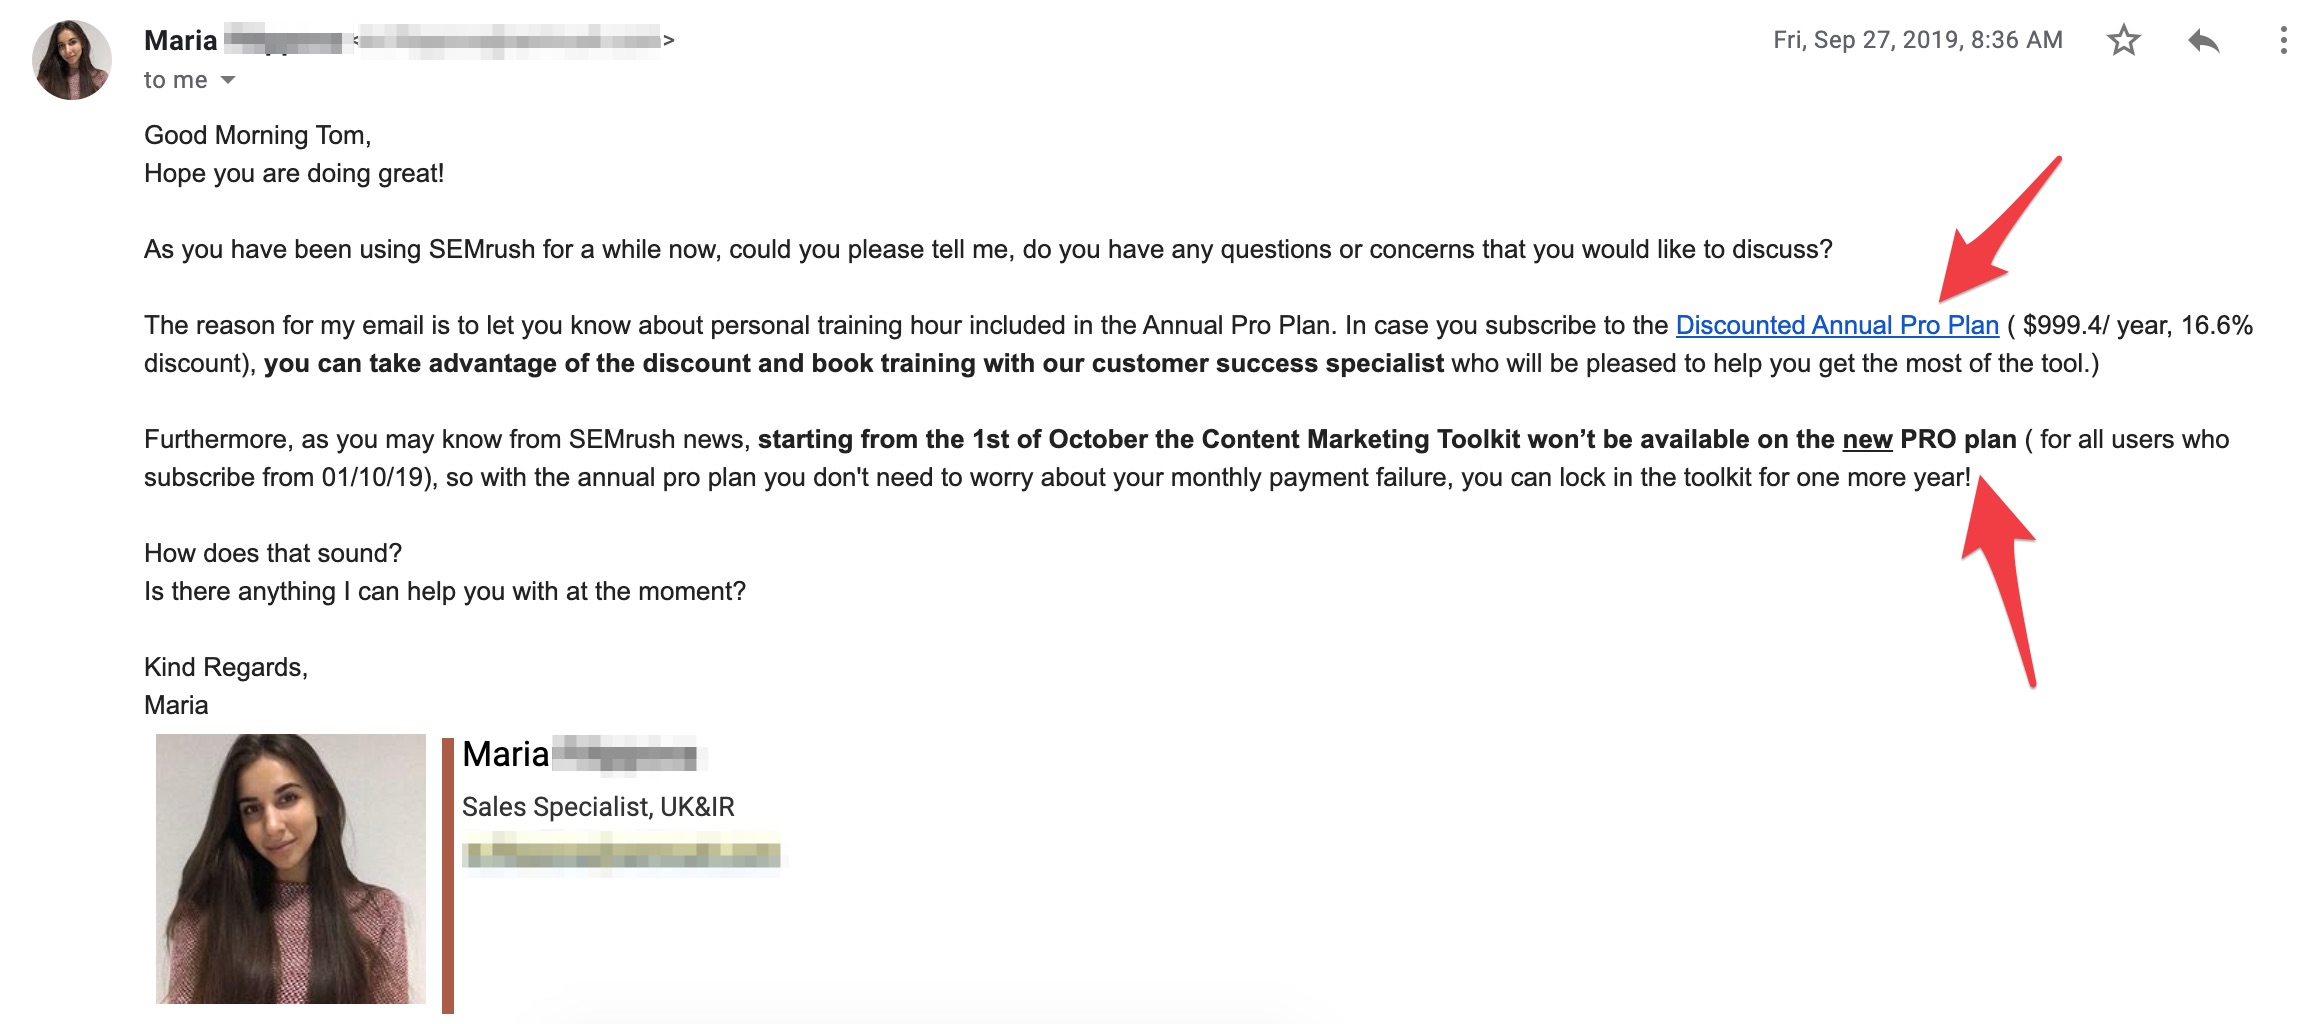Expand recipient details arrow beside "to me"
Image resolution: width=2306 pixels, height=1024 pixels.
click(x=228, y=80)
